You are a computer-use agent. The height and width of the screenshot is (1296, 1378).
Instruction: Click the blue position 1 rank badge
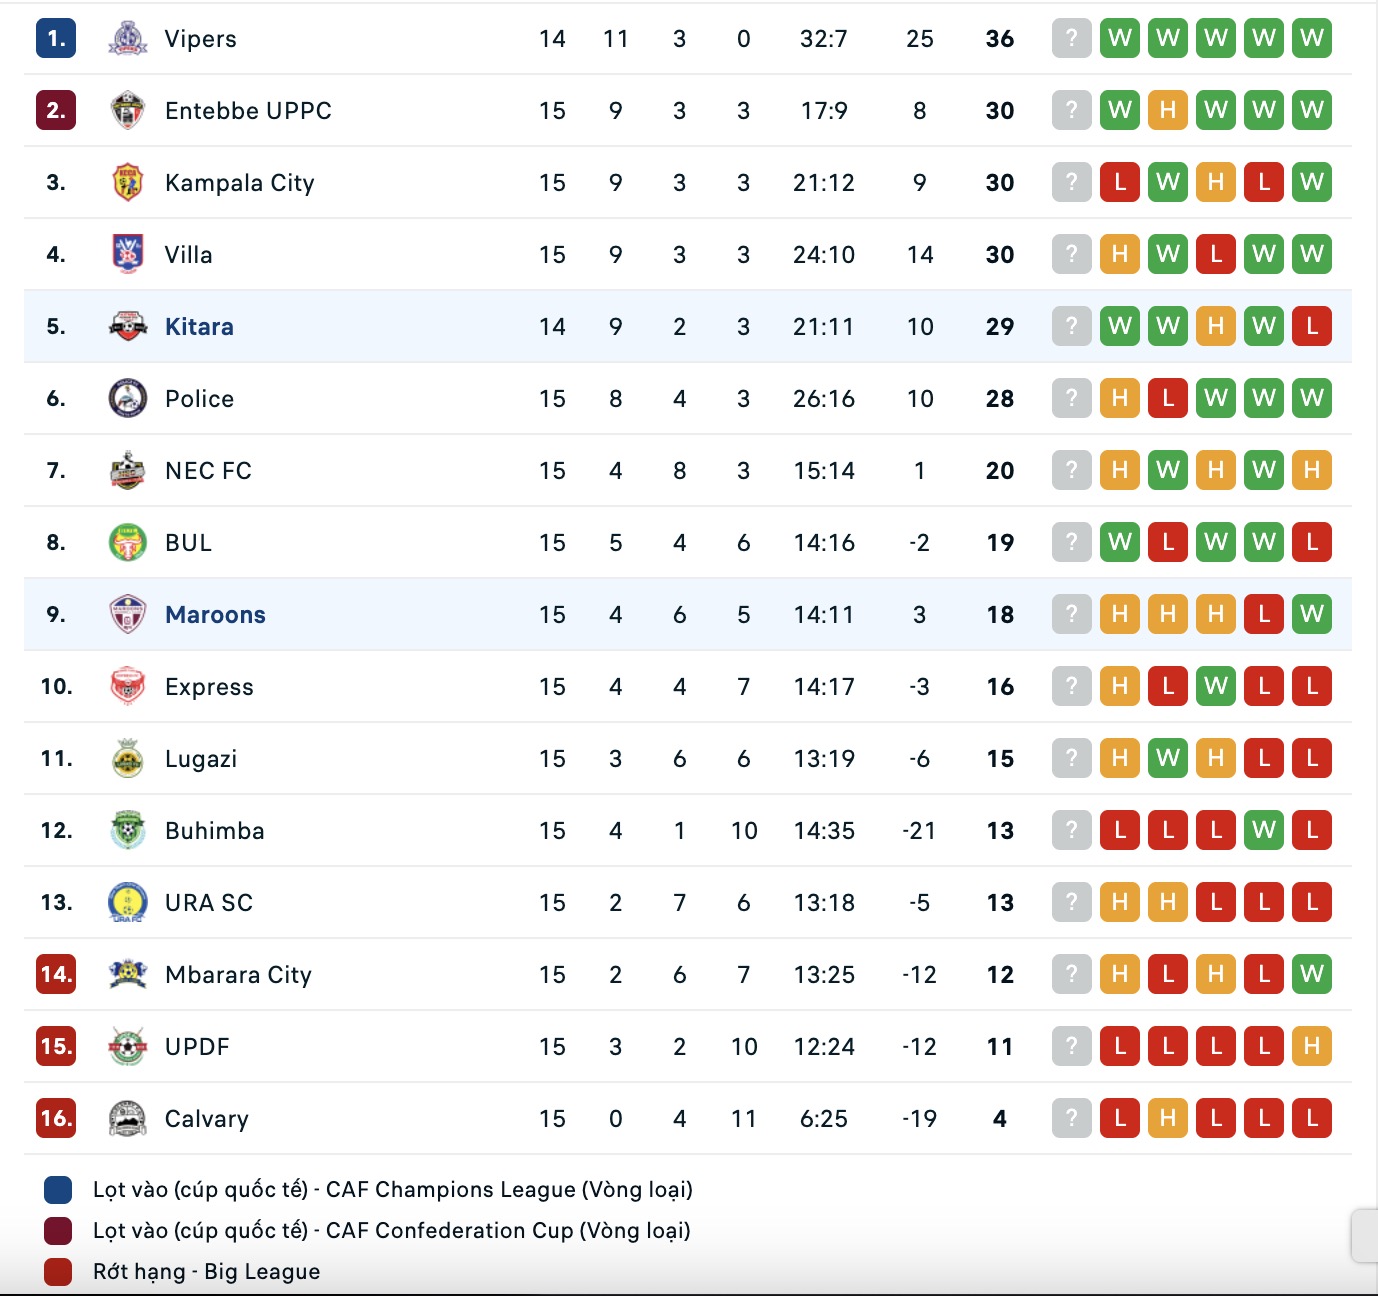coord(56,39)
